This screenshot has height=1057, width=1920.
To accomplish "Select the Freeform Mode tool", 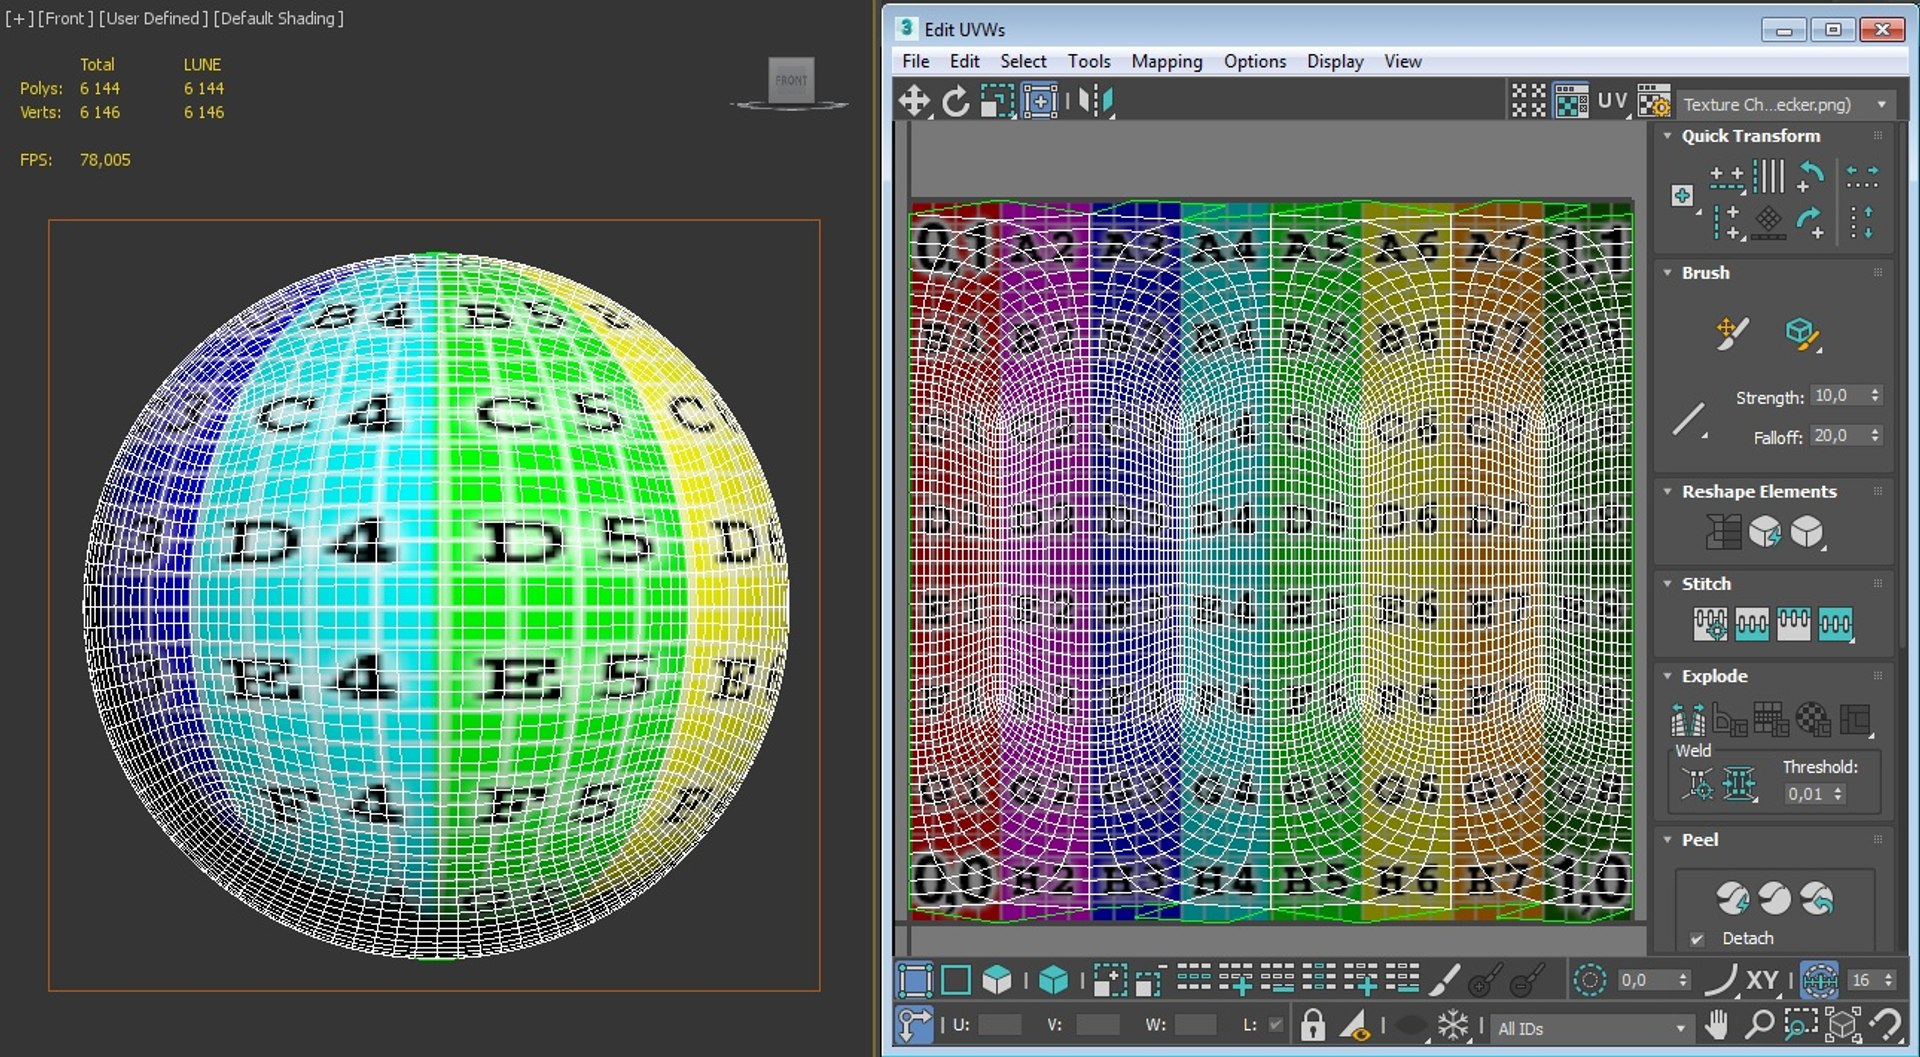I will click(1040, 101).
